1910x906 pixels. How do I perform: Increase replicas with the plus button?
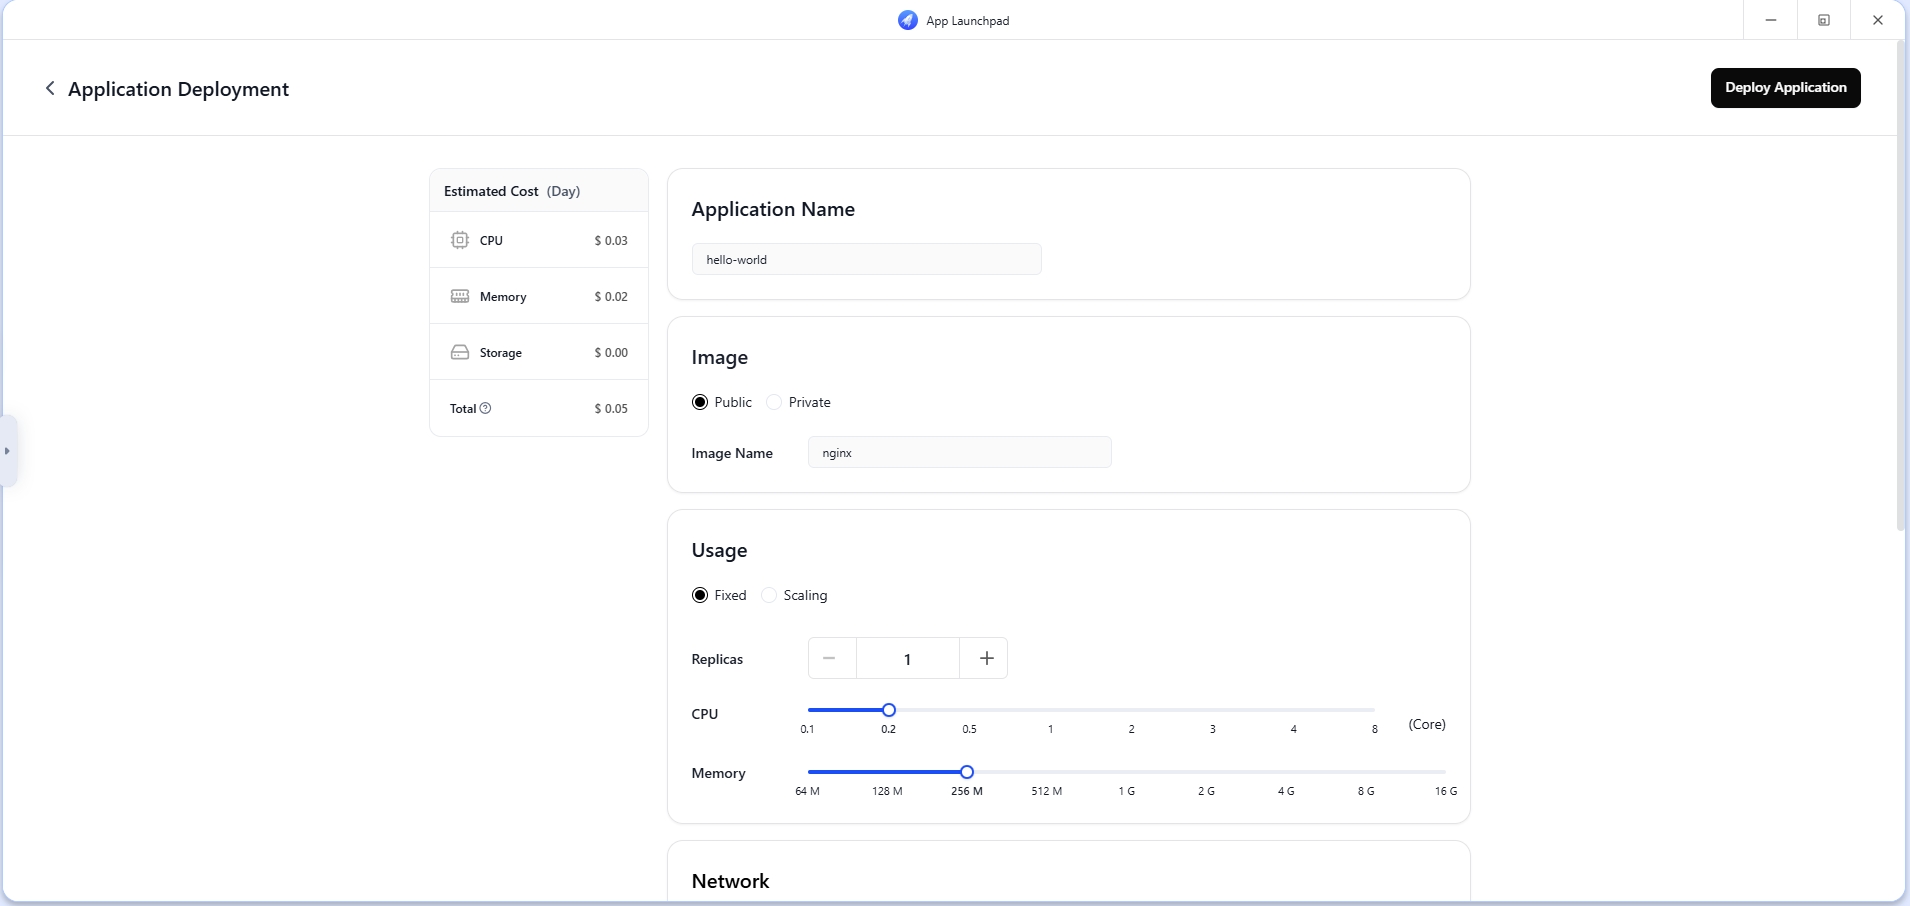[x=986, y=658]
